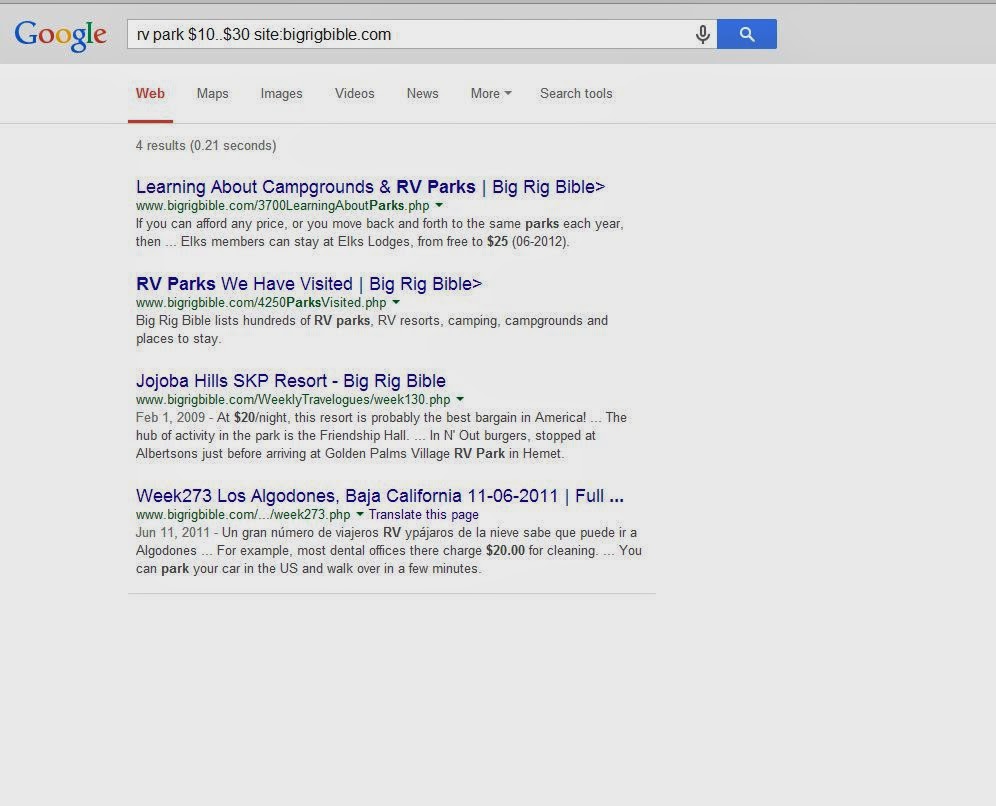This screenshot has width=996, height=806.
Task: Click www.bigrigbible.com/4250ParksVisited.php URL text
Action: [261, 303]
